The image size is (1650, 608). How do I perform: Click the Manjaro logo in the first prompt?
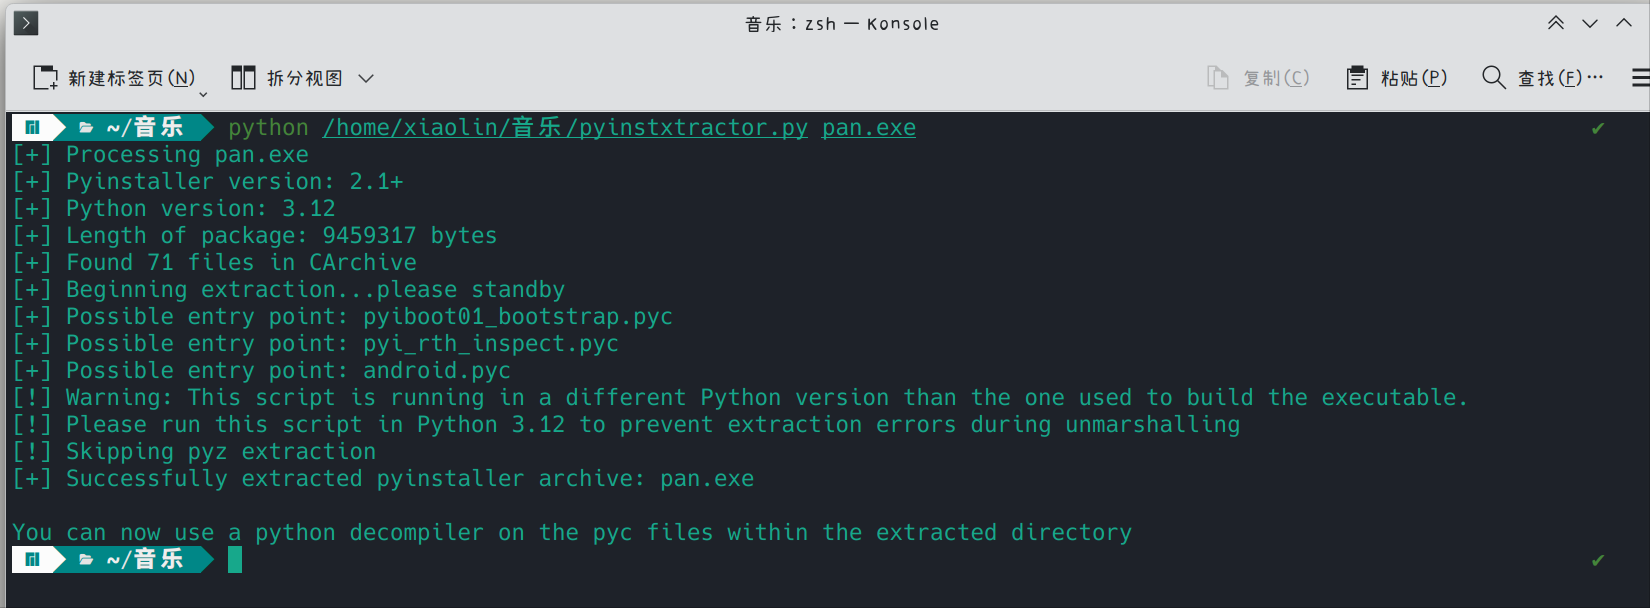pyautogui.click(x=32, y=127)
